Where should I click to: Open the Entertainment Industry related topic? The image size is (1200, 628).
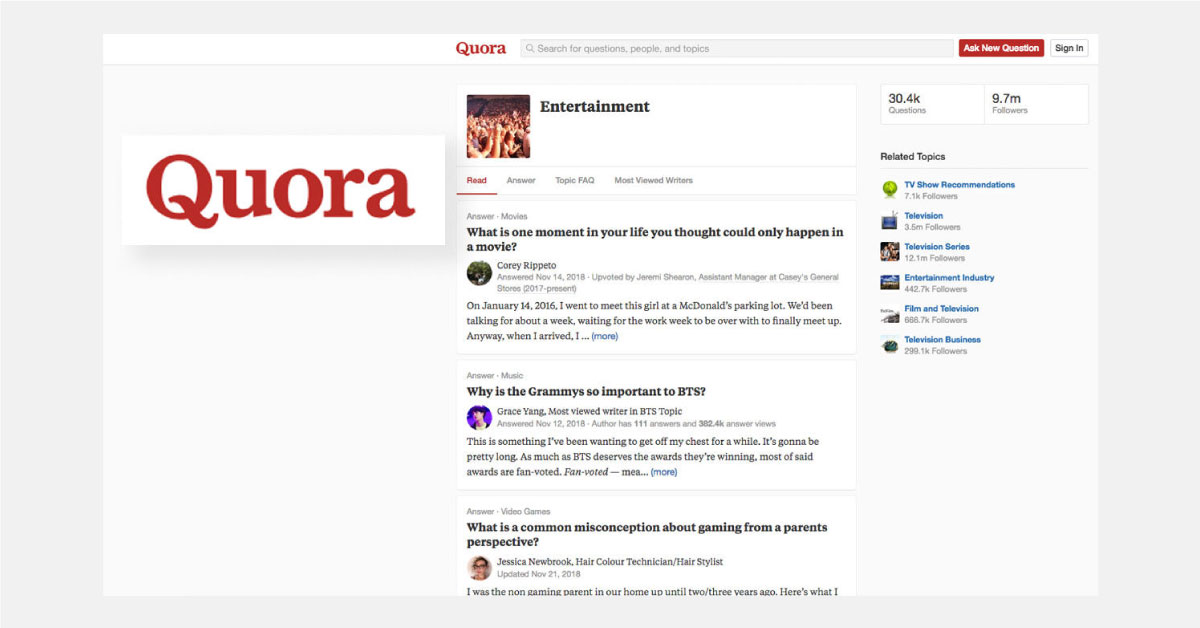point(949,278)
